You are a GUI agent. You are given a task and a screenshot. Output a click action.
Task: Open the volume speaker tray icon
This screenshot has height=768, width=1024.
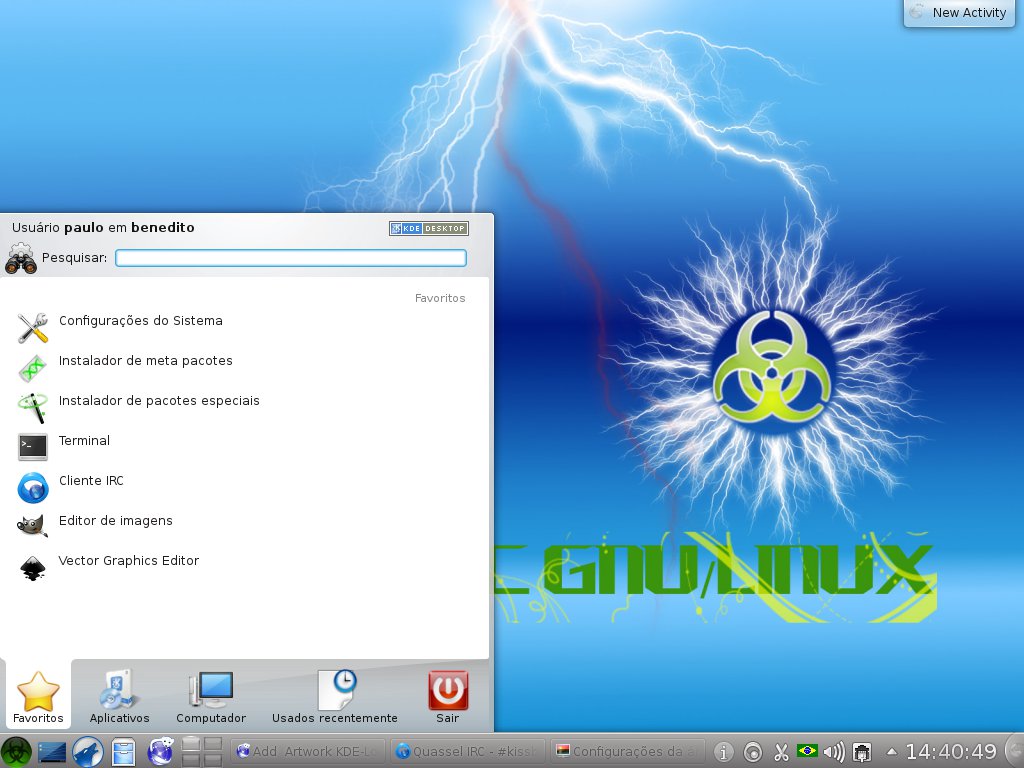pyautogui.click(x=834, y=752)
